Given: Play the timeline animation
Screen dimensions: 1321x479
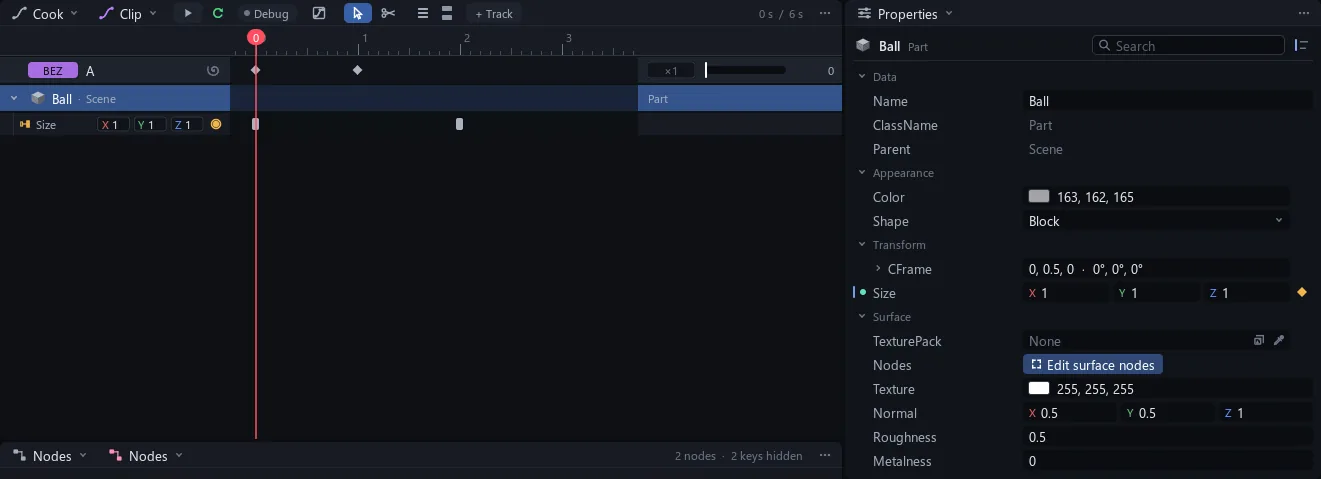Looking at the screenshot, I should (x=187, y=14).
